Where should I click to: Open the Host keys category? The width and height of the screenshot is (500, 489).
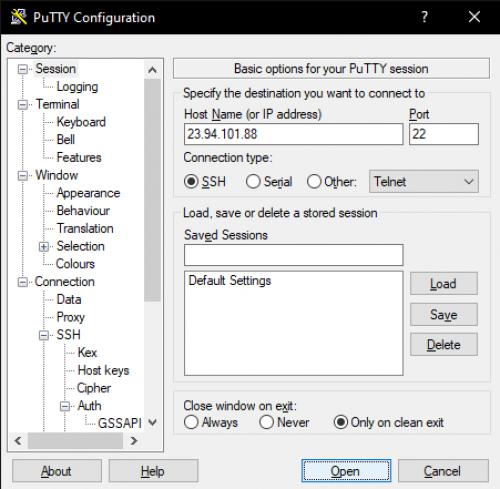click(x=103, y=370)
